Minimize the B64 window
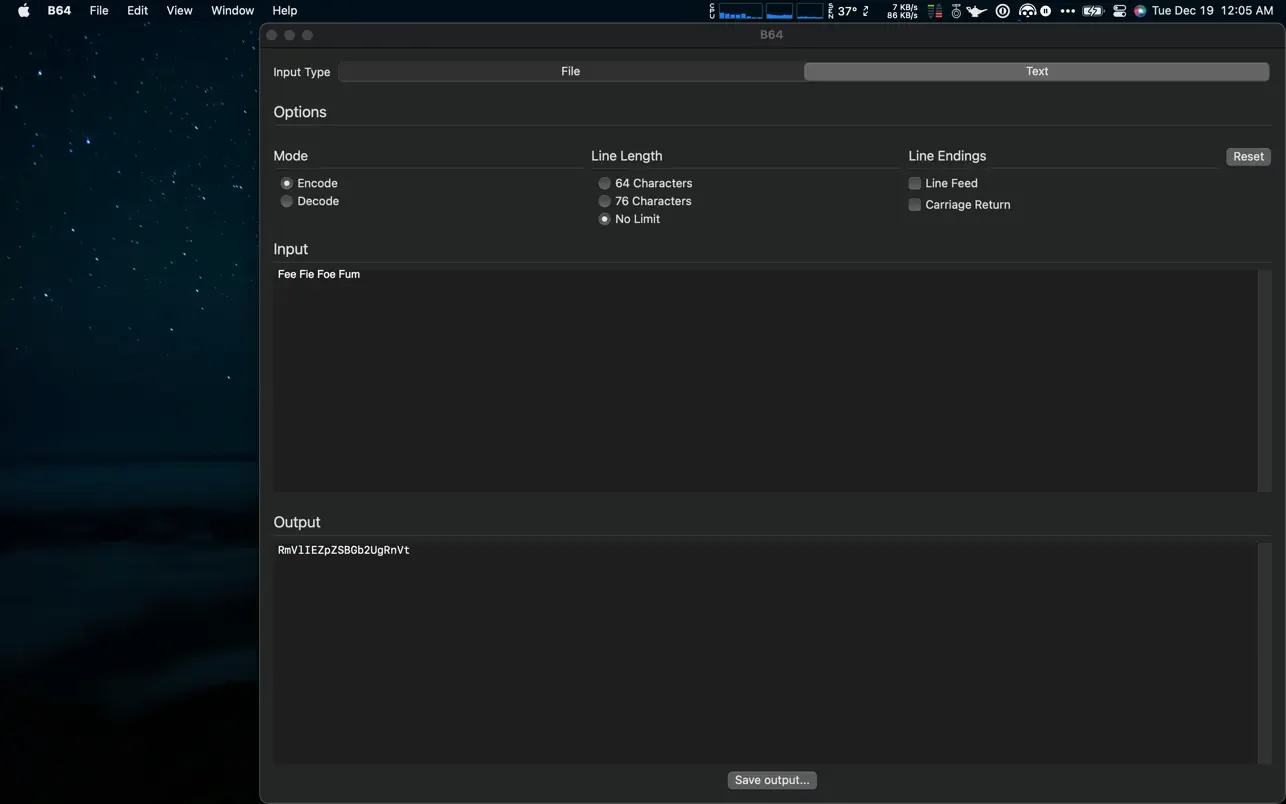Viewport: 1286px width, 804px height. 290,35
